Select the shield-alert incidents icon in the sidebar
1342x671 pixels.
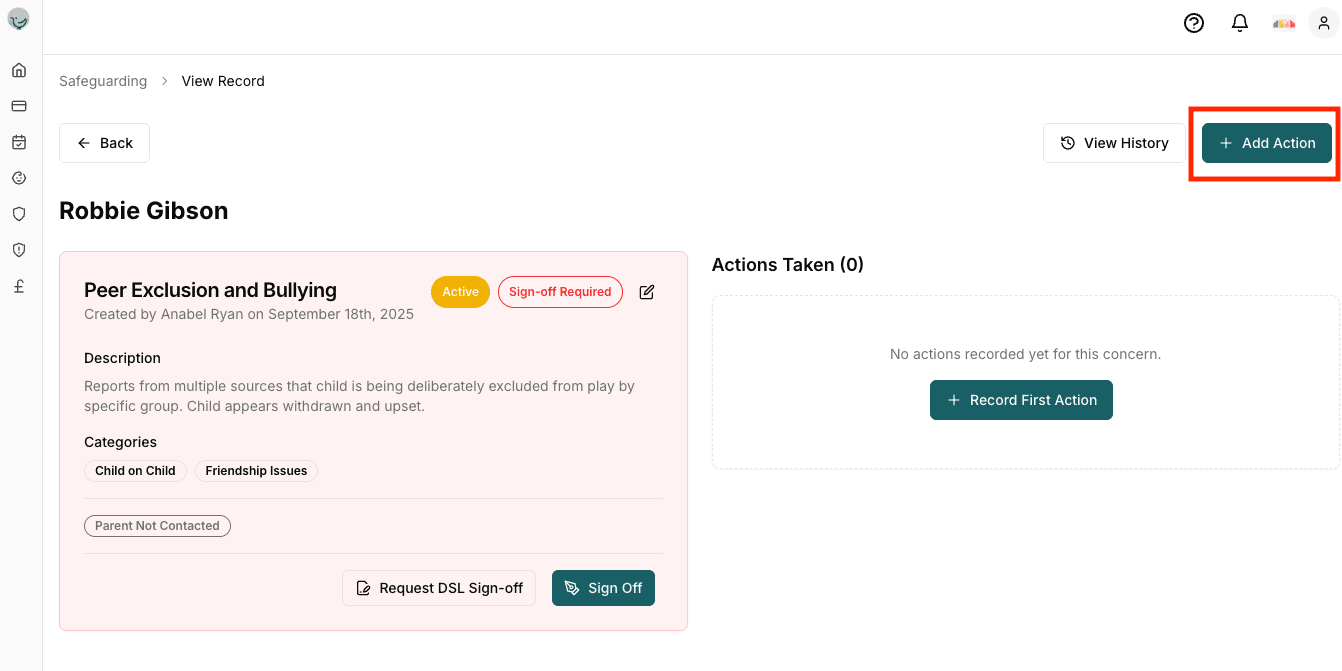tap(18, 249)
